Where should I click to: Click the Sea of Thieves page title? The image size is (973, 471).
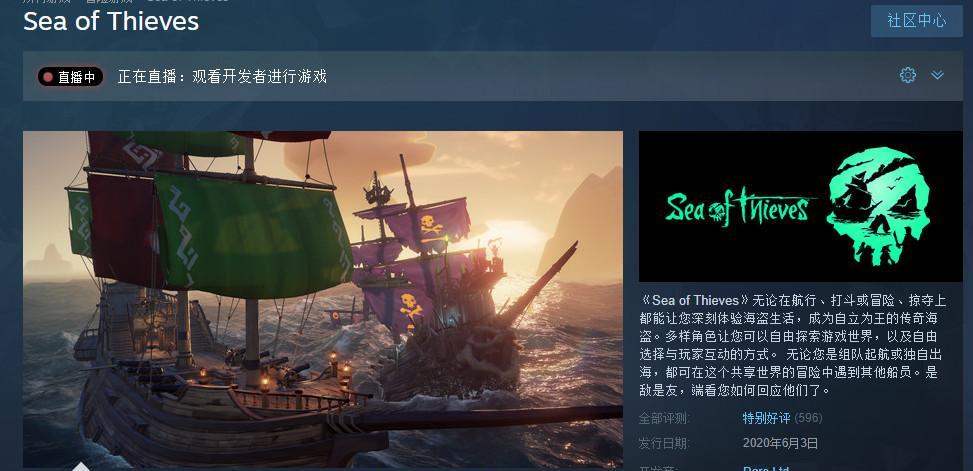(x=111, y=21)
